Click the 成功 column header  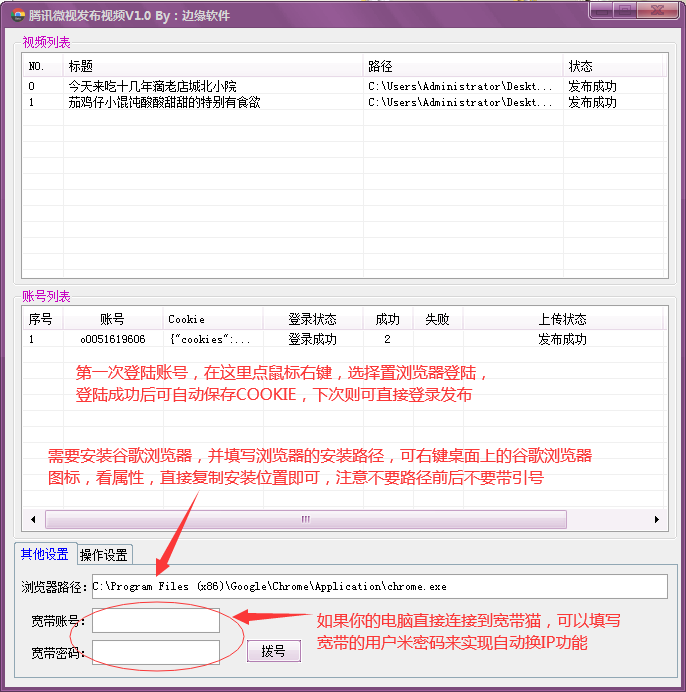click(388, 319)
